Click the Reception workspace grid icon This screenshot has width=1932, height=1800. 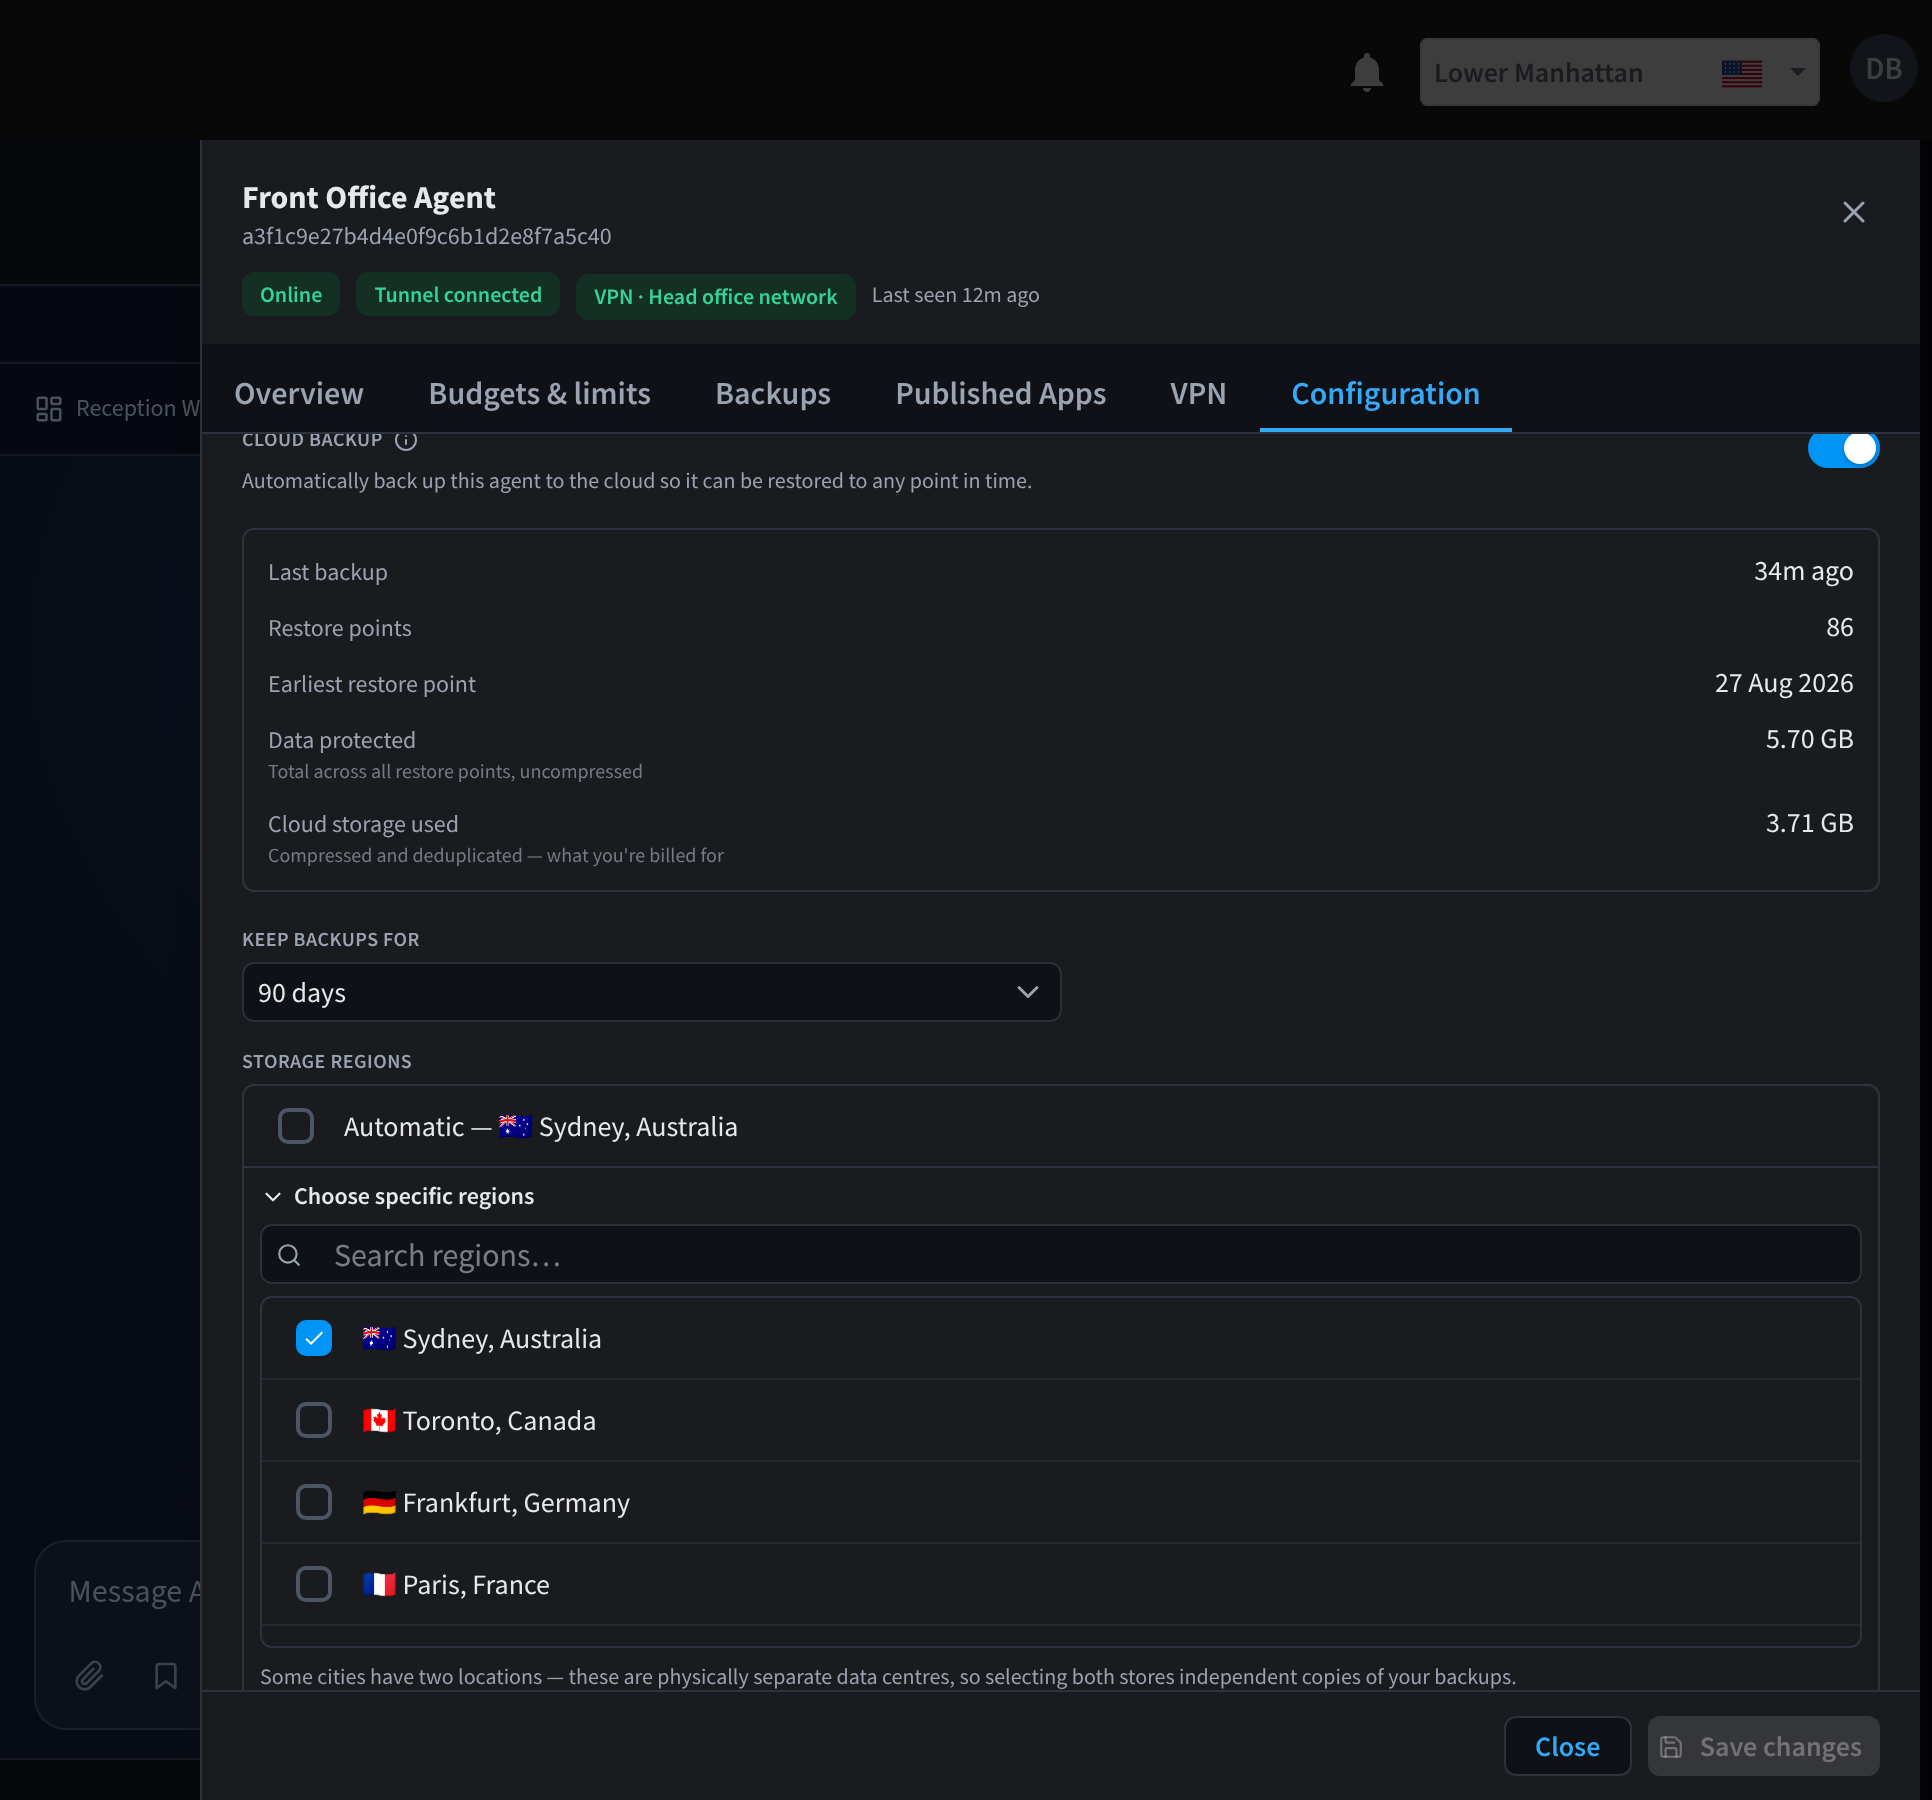[x=49, y=408]
